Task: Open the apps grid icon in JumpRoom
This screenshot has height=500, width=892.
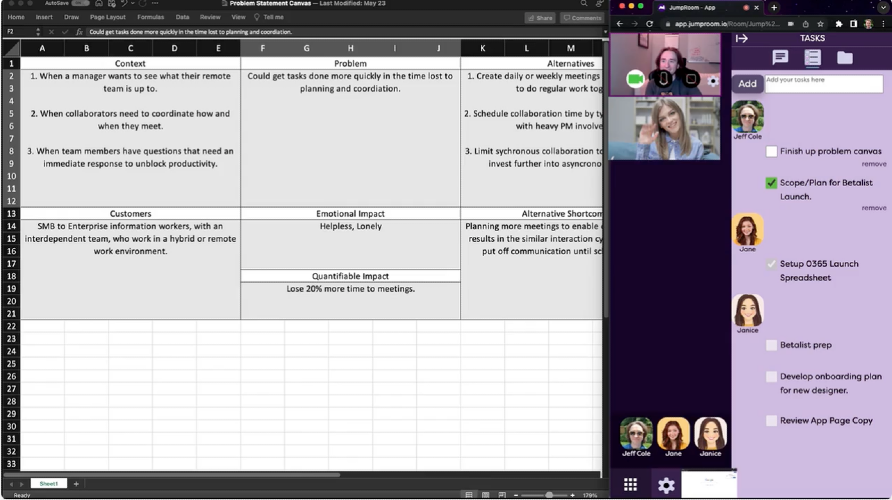Action: point(630,484)
